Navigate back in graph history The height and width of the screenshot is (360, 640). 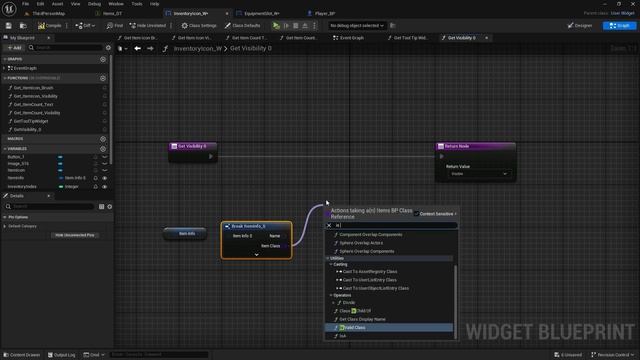click(x=138, y=49)
